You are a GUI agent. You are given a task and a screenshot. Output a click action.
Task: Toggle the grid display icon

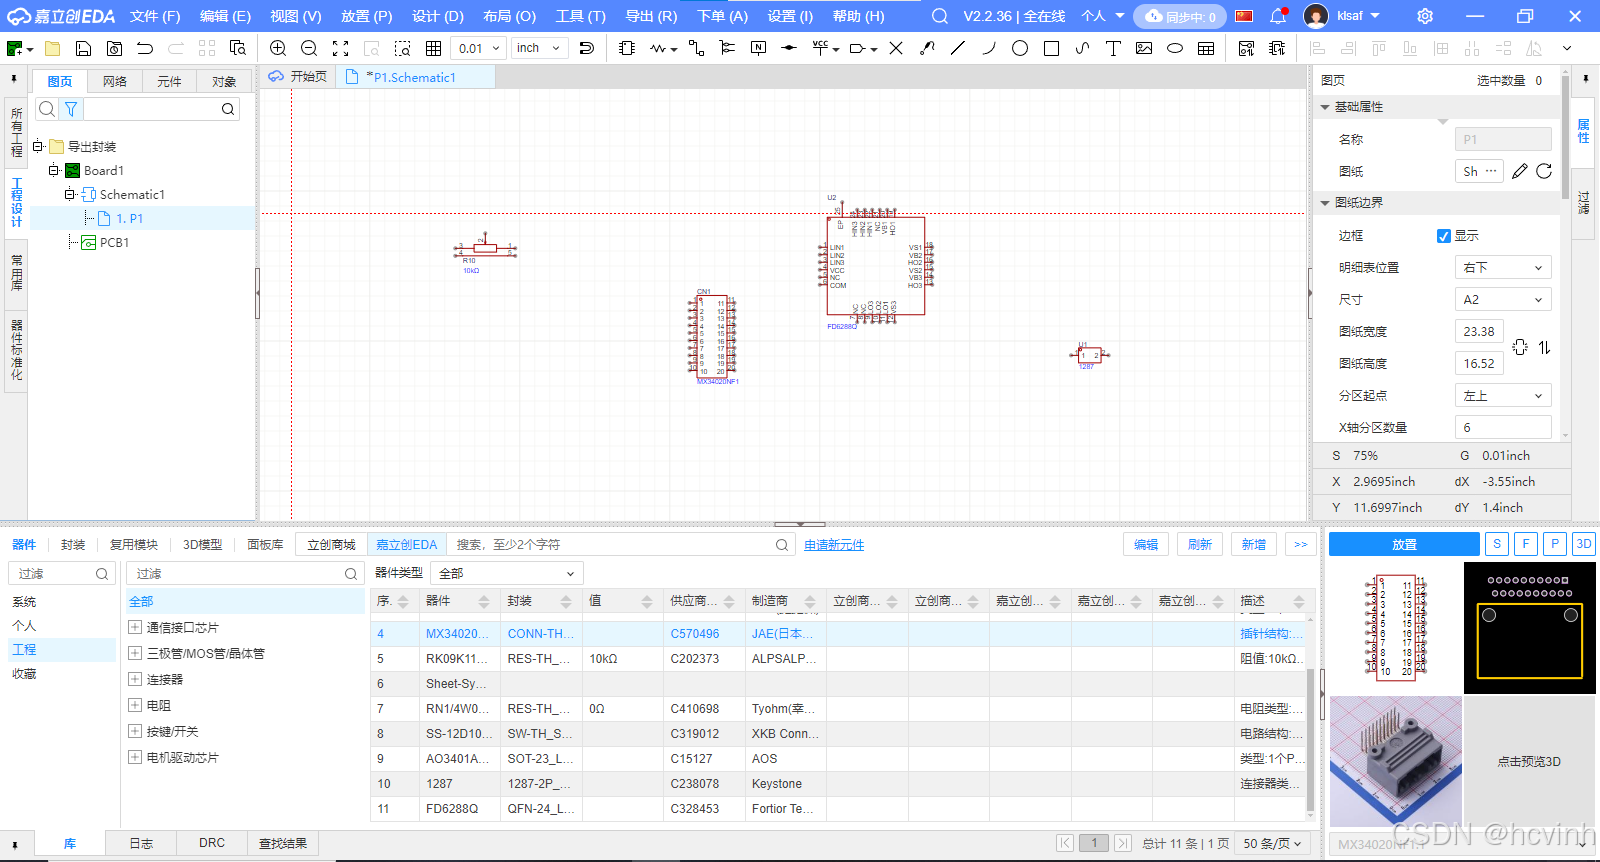click(x=433, y=48)
